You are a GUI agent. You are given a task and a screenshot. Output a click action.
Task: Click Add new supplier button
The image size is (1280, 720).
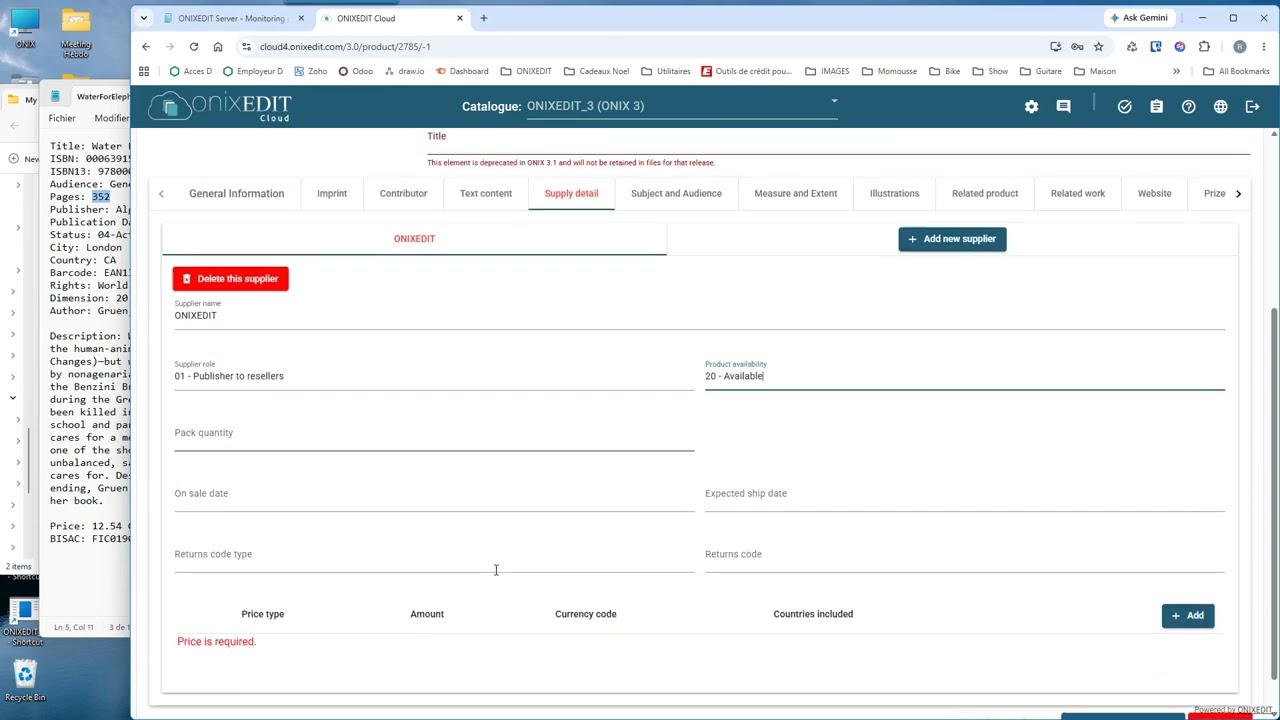(x=952, y=239)
